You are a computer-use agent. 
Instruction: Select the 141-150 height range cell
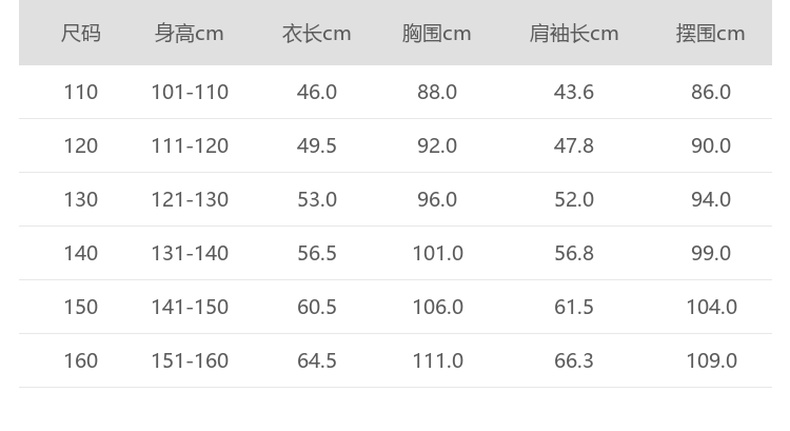click(x=190, y=307)
